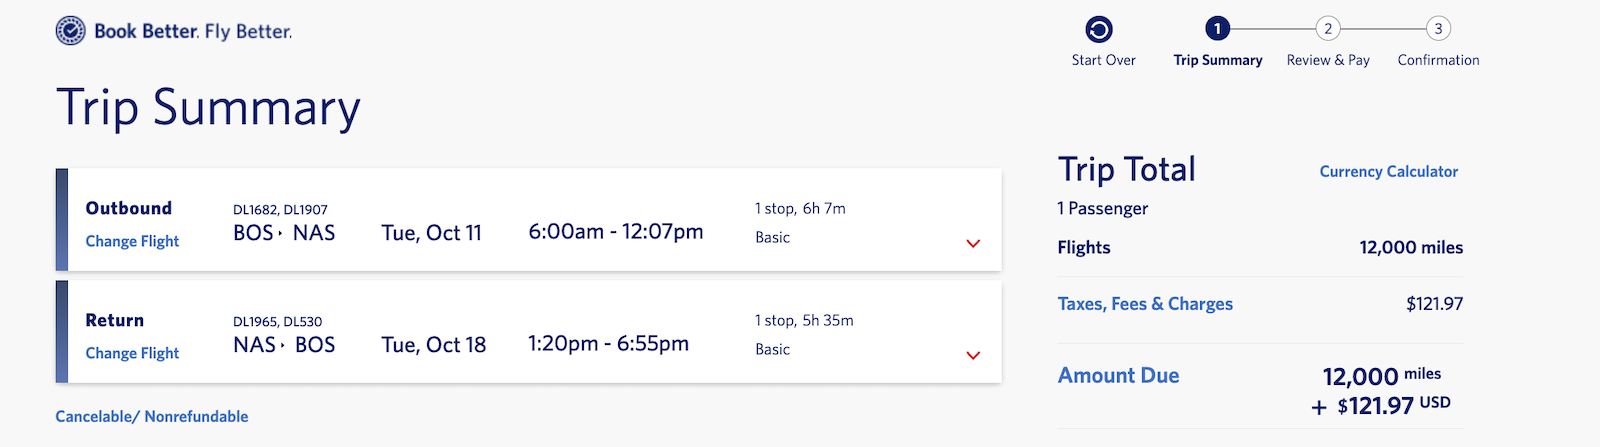Screen dimensions: 1600x447
Task: Click the Outbound BOS to NAS flight card
Action: click(529, 220)
